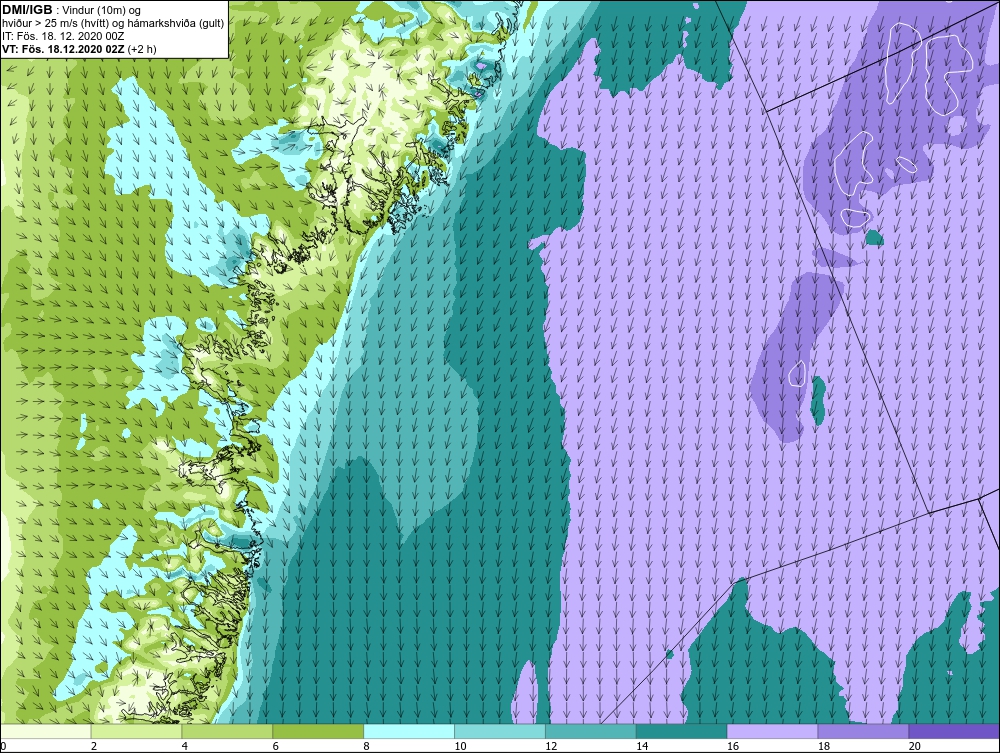Click the legend scale label 16
This screenshot has width=1000, height=753.
[732, 746]
